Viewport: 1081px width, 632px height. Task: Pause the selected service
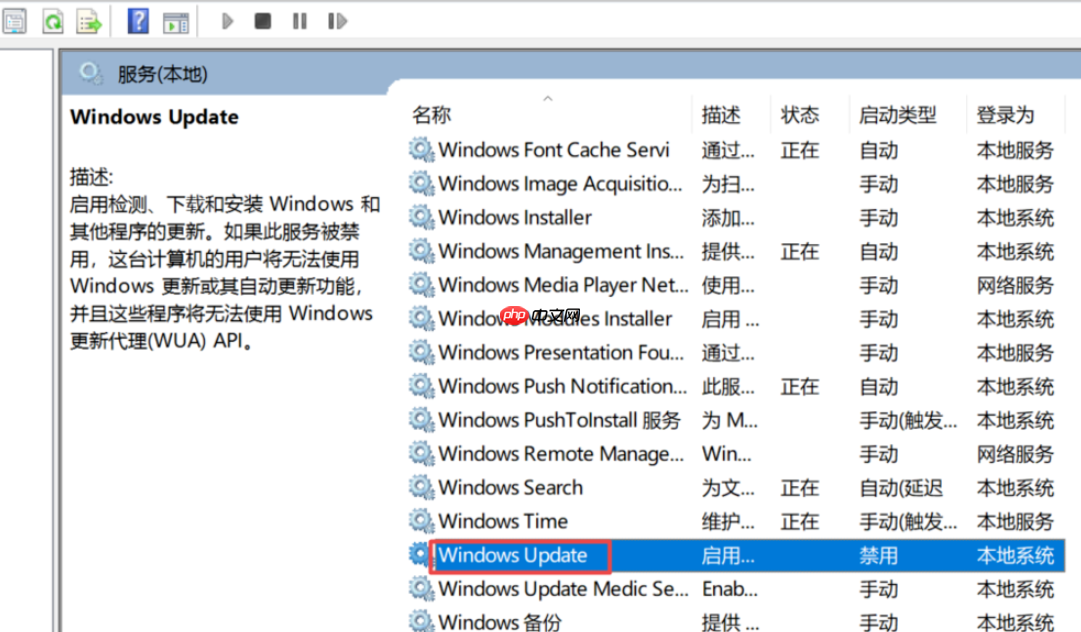click(299, 20)
